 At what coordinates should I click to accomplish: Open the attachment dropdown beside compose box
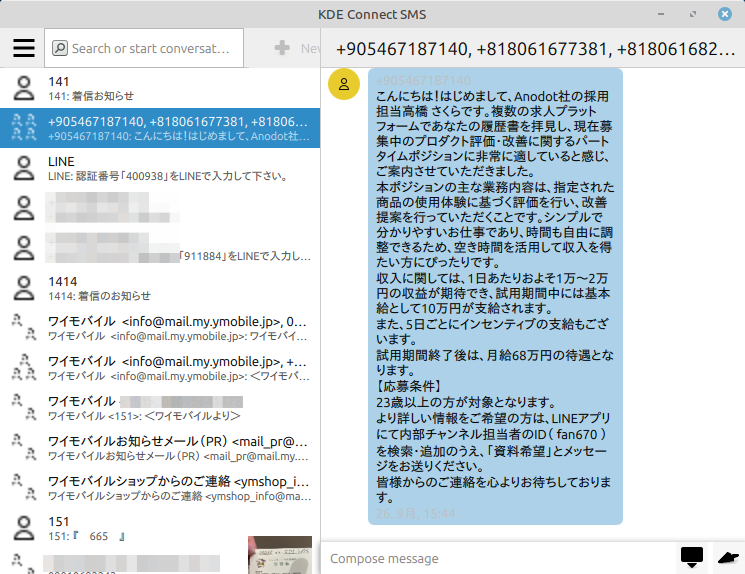pos(691,557)
